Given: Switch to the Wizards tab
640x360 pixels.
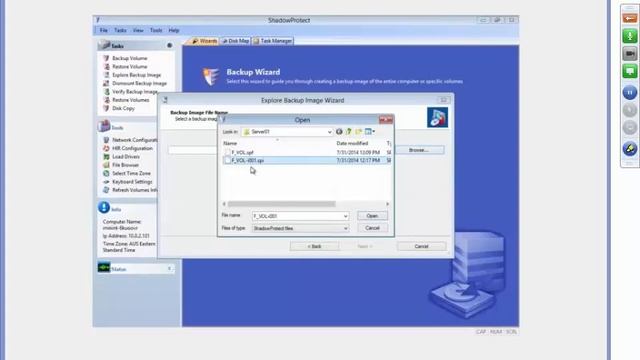Looking at the screenshot, I should pos(204,41).
